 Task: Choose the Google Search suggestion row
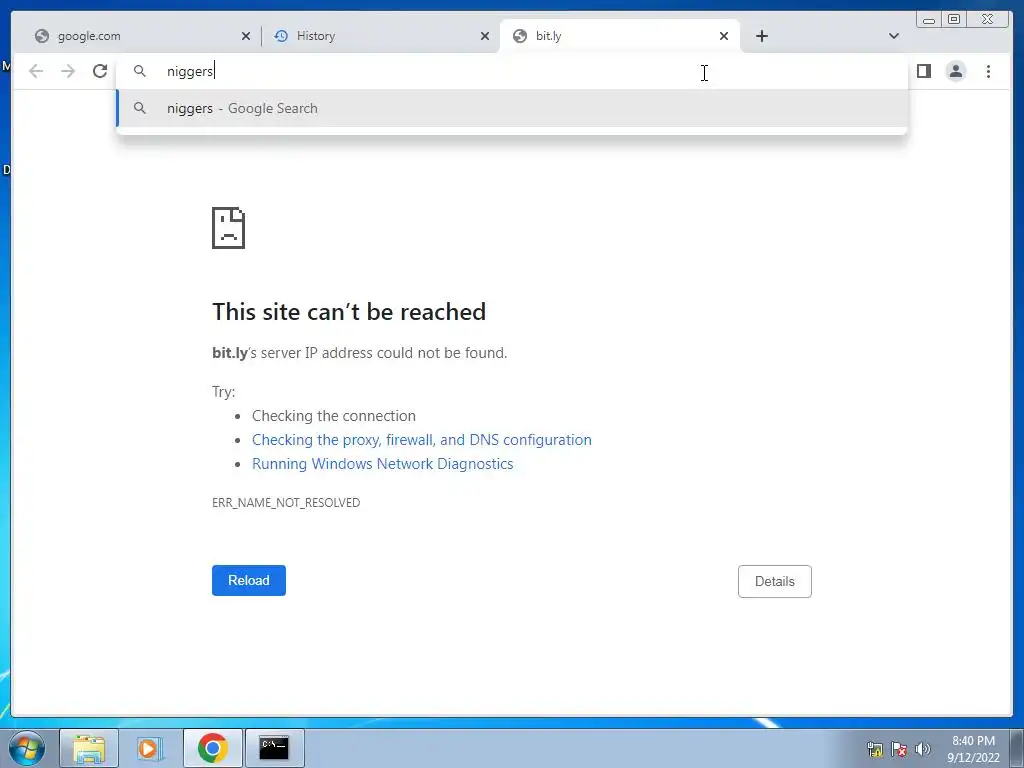click(511, 108)
